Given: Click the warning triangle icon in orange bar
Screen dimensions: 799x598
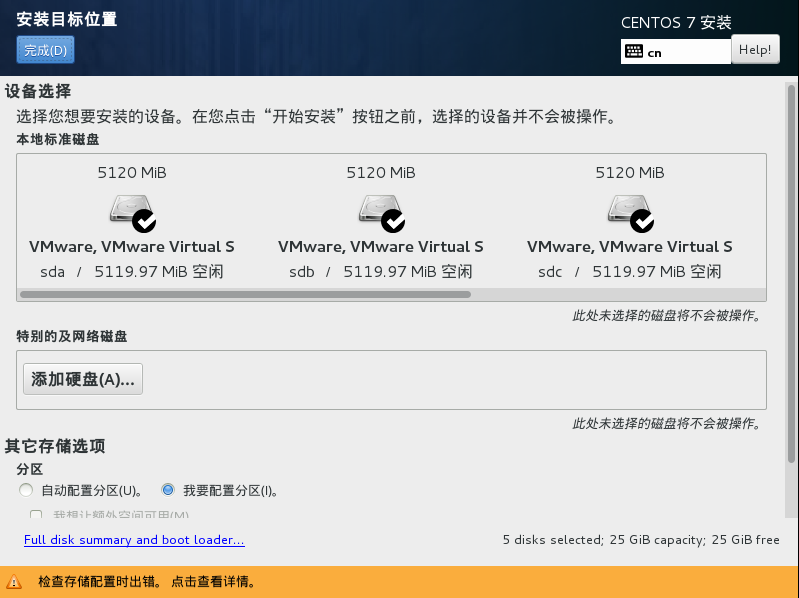Looking at the screenshot, I should point(14,581).
